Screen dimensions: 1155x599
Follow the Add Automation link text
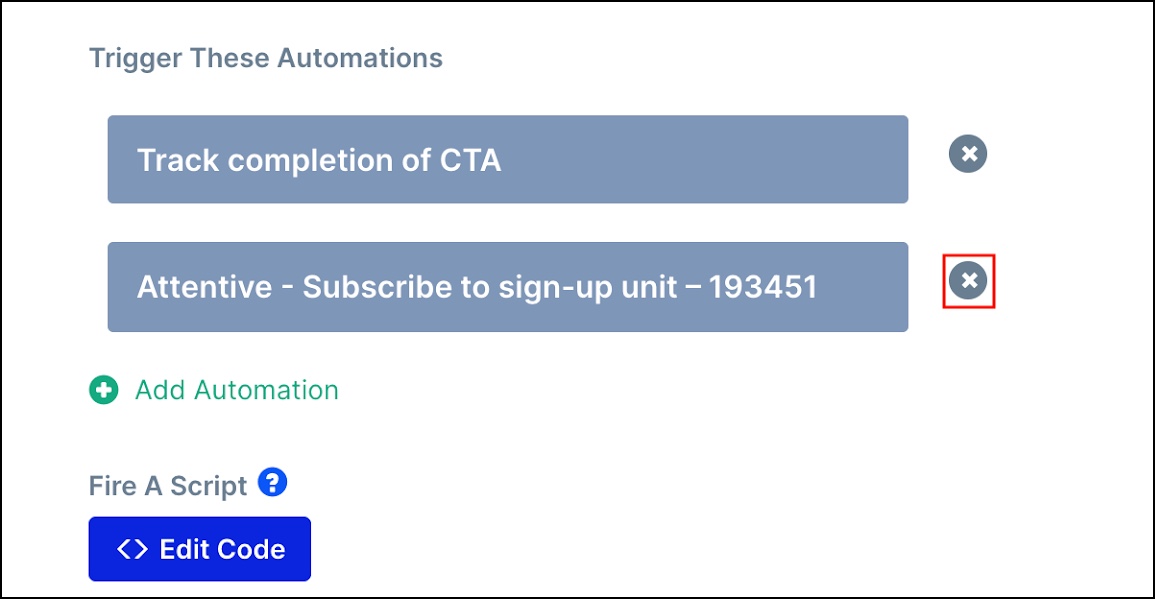(236, 390)
